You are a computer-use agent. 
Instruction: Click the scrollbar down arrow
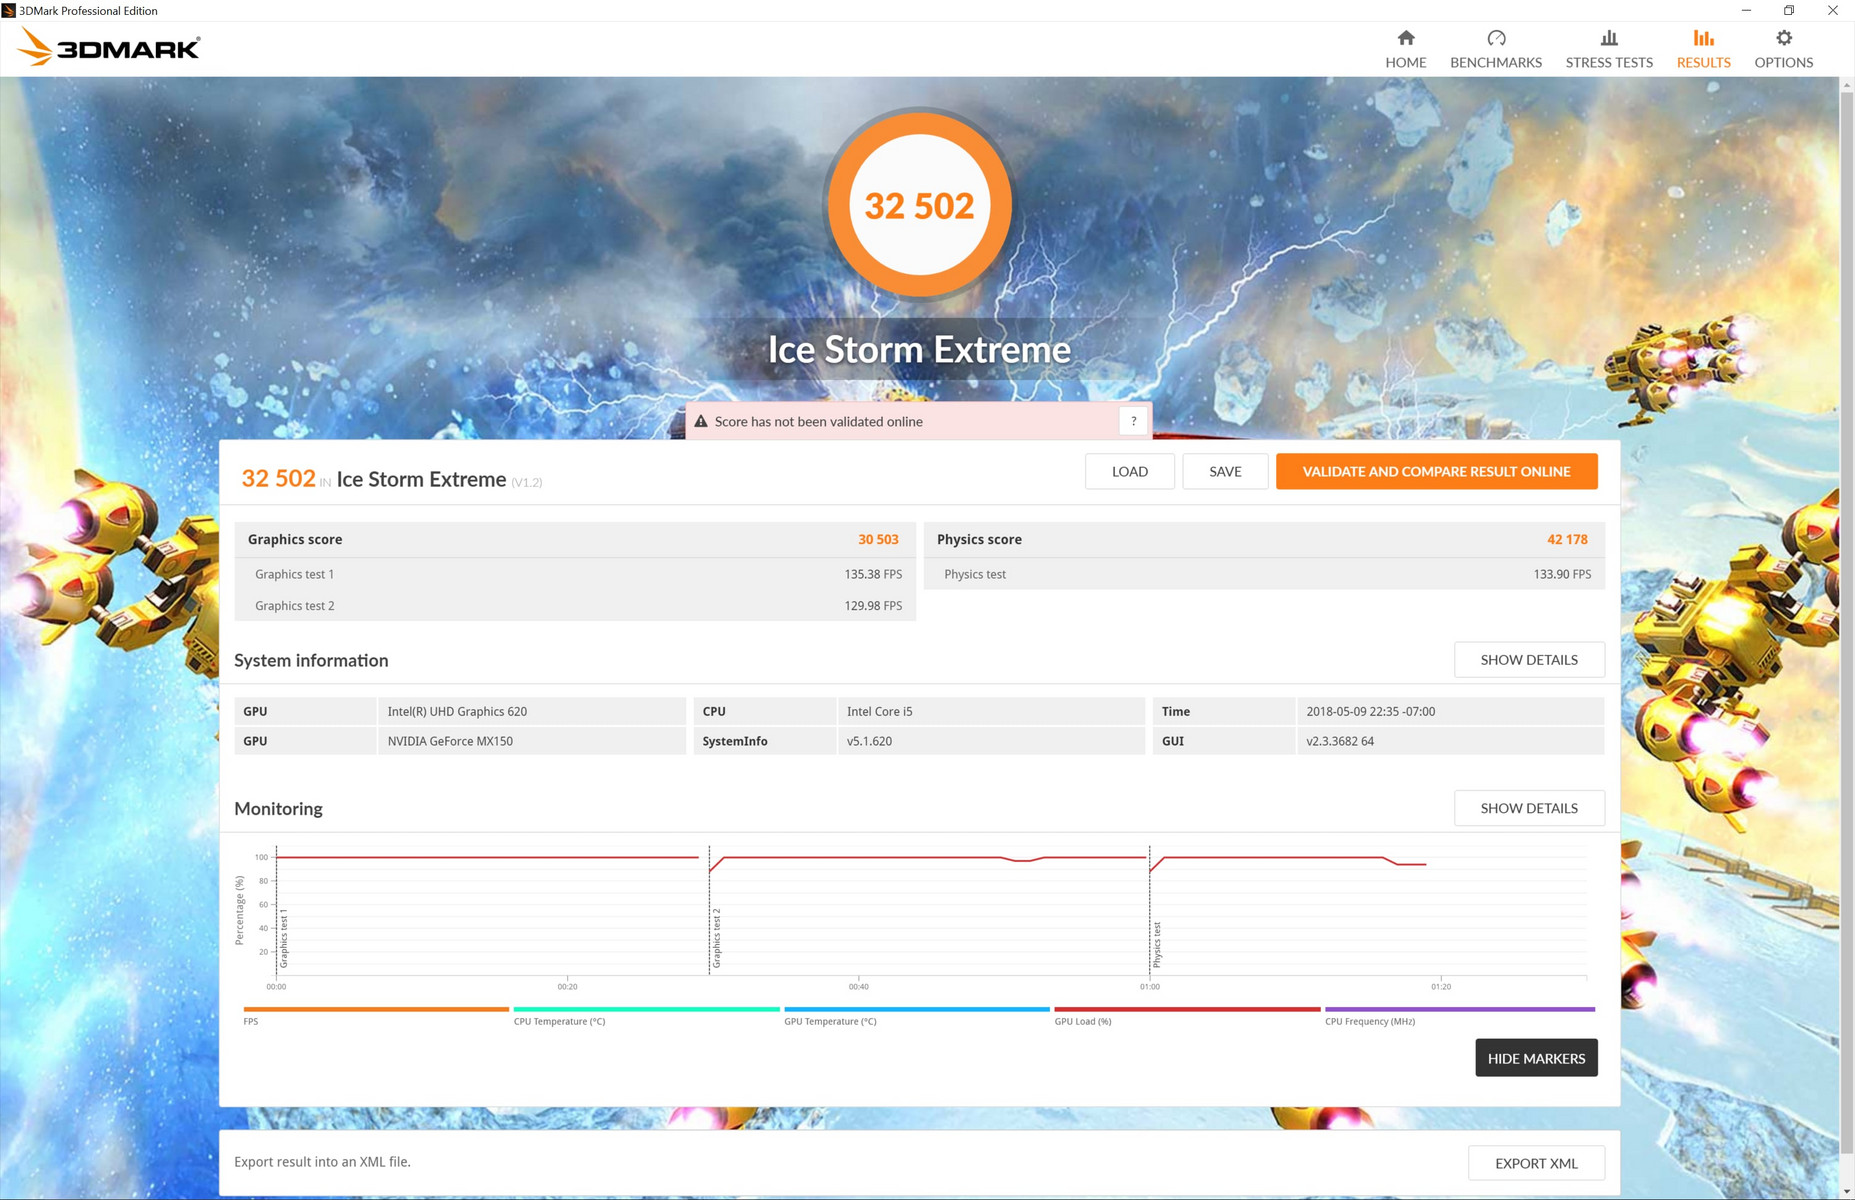point(1846,1191)
